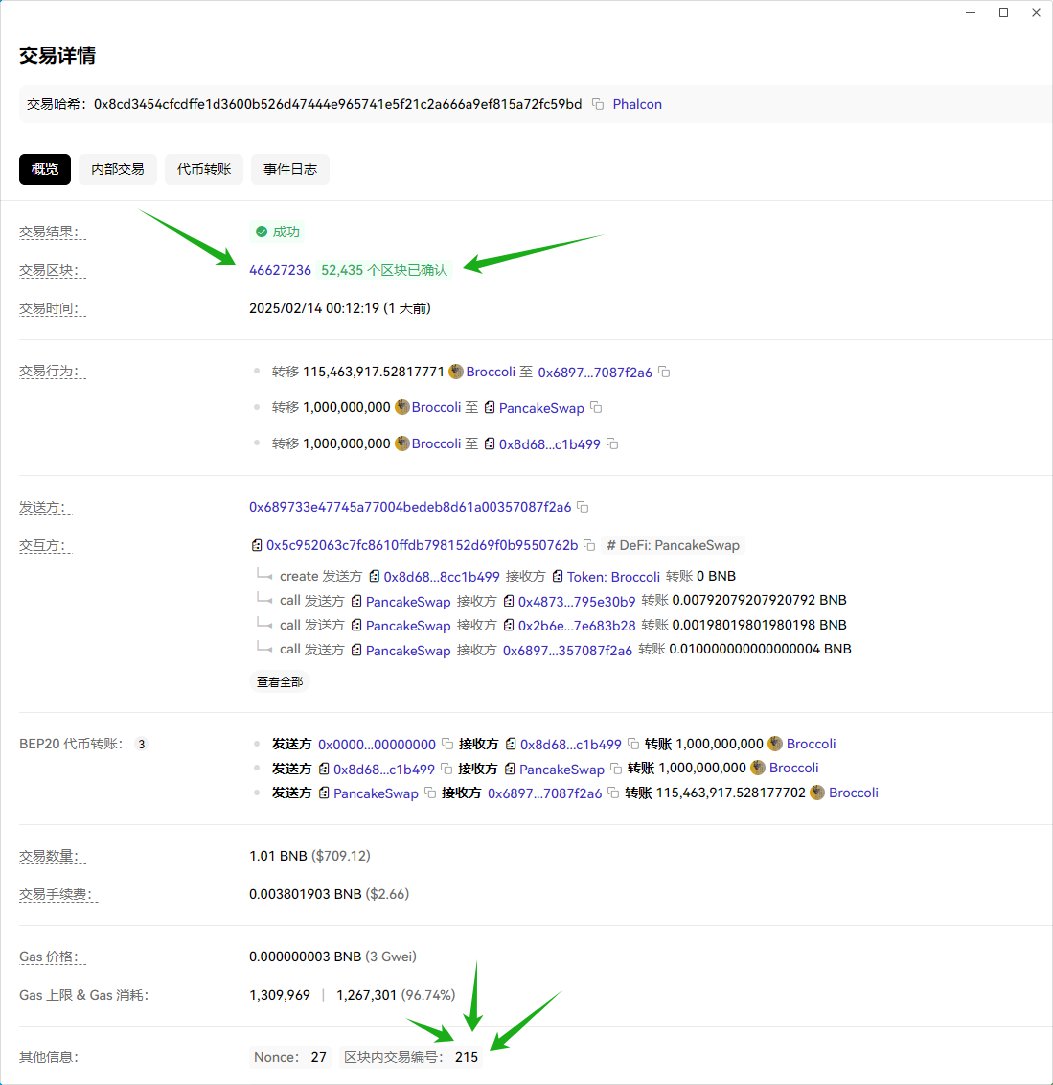1053x1085 pixels.
Task: Open 0x8d68...c1b499 link in 交易行为
Action: (x=549, y=444)
